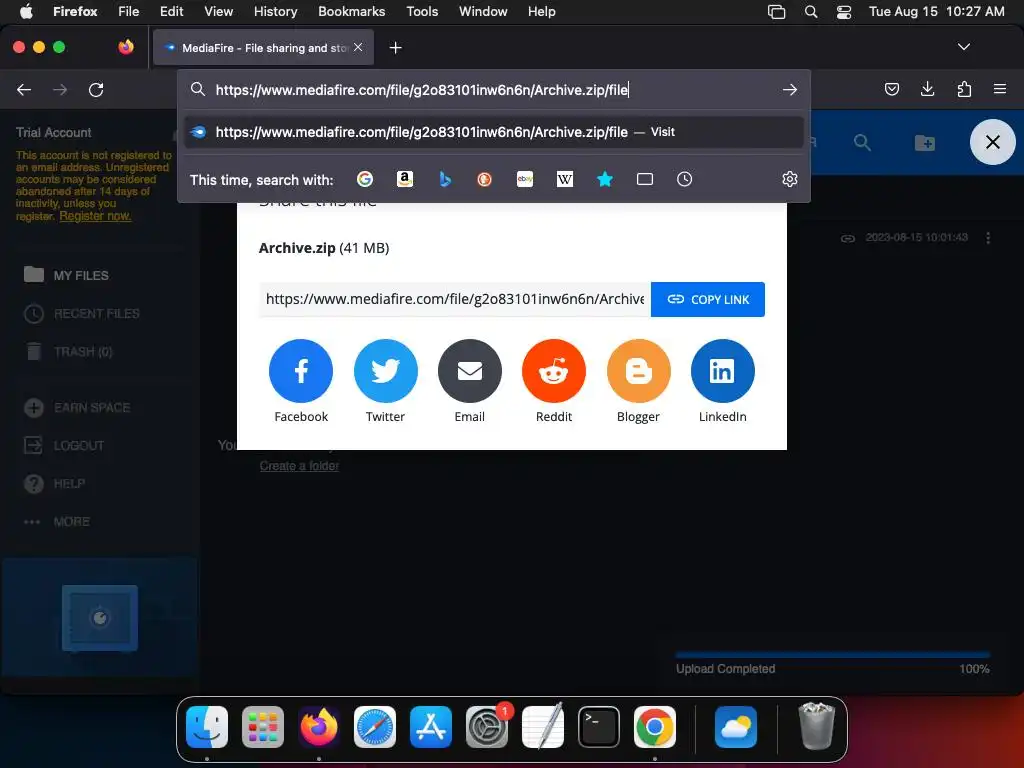Search history using the clock icon

[684, 179]
